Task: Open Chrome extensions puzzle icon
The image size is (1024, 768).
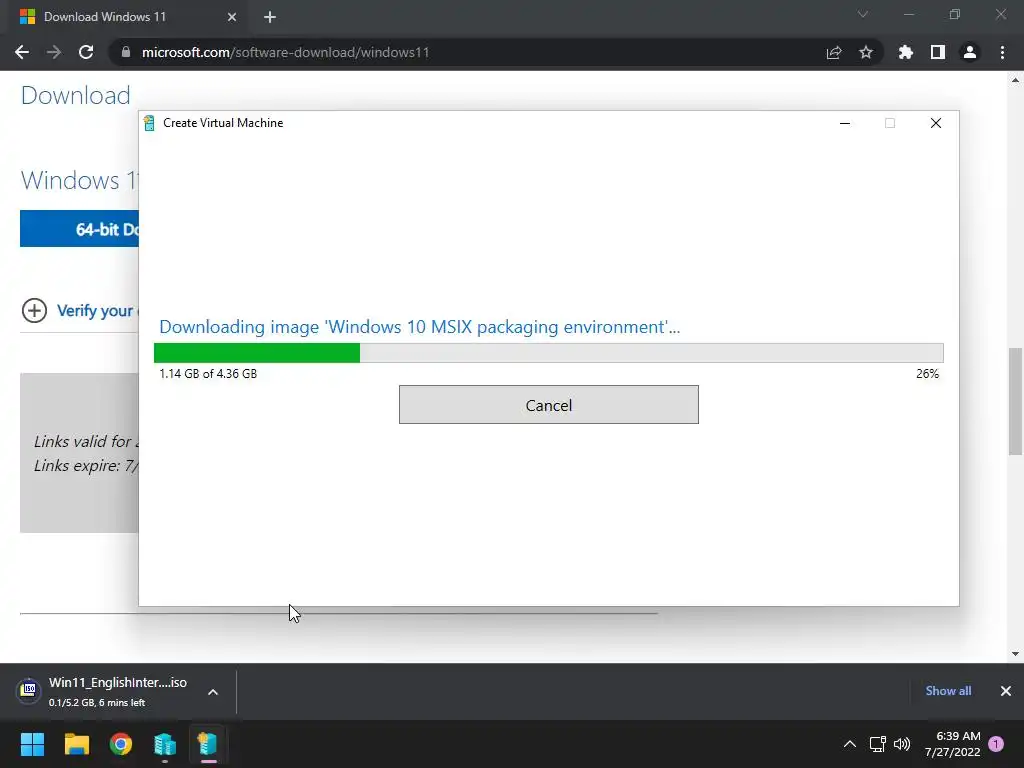Action: pyautogui.click(x=906, y=52)
